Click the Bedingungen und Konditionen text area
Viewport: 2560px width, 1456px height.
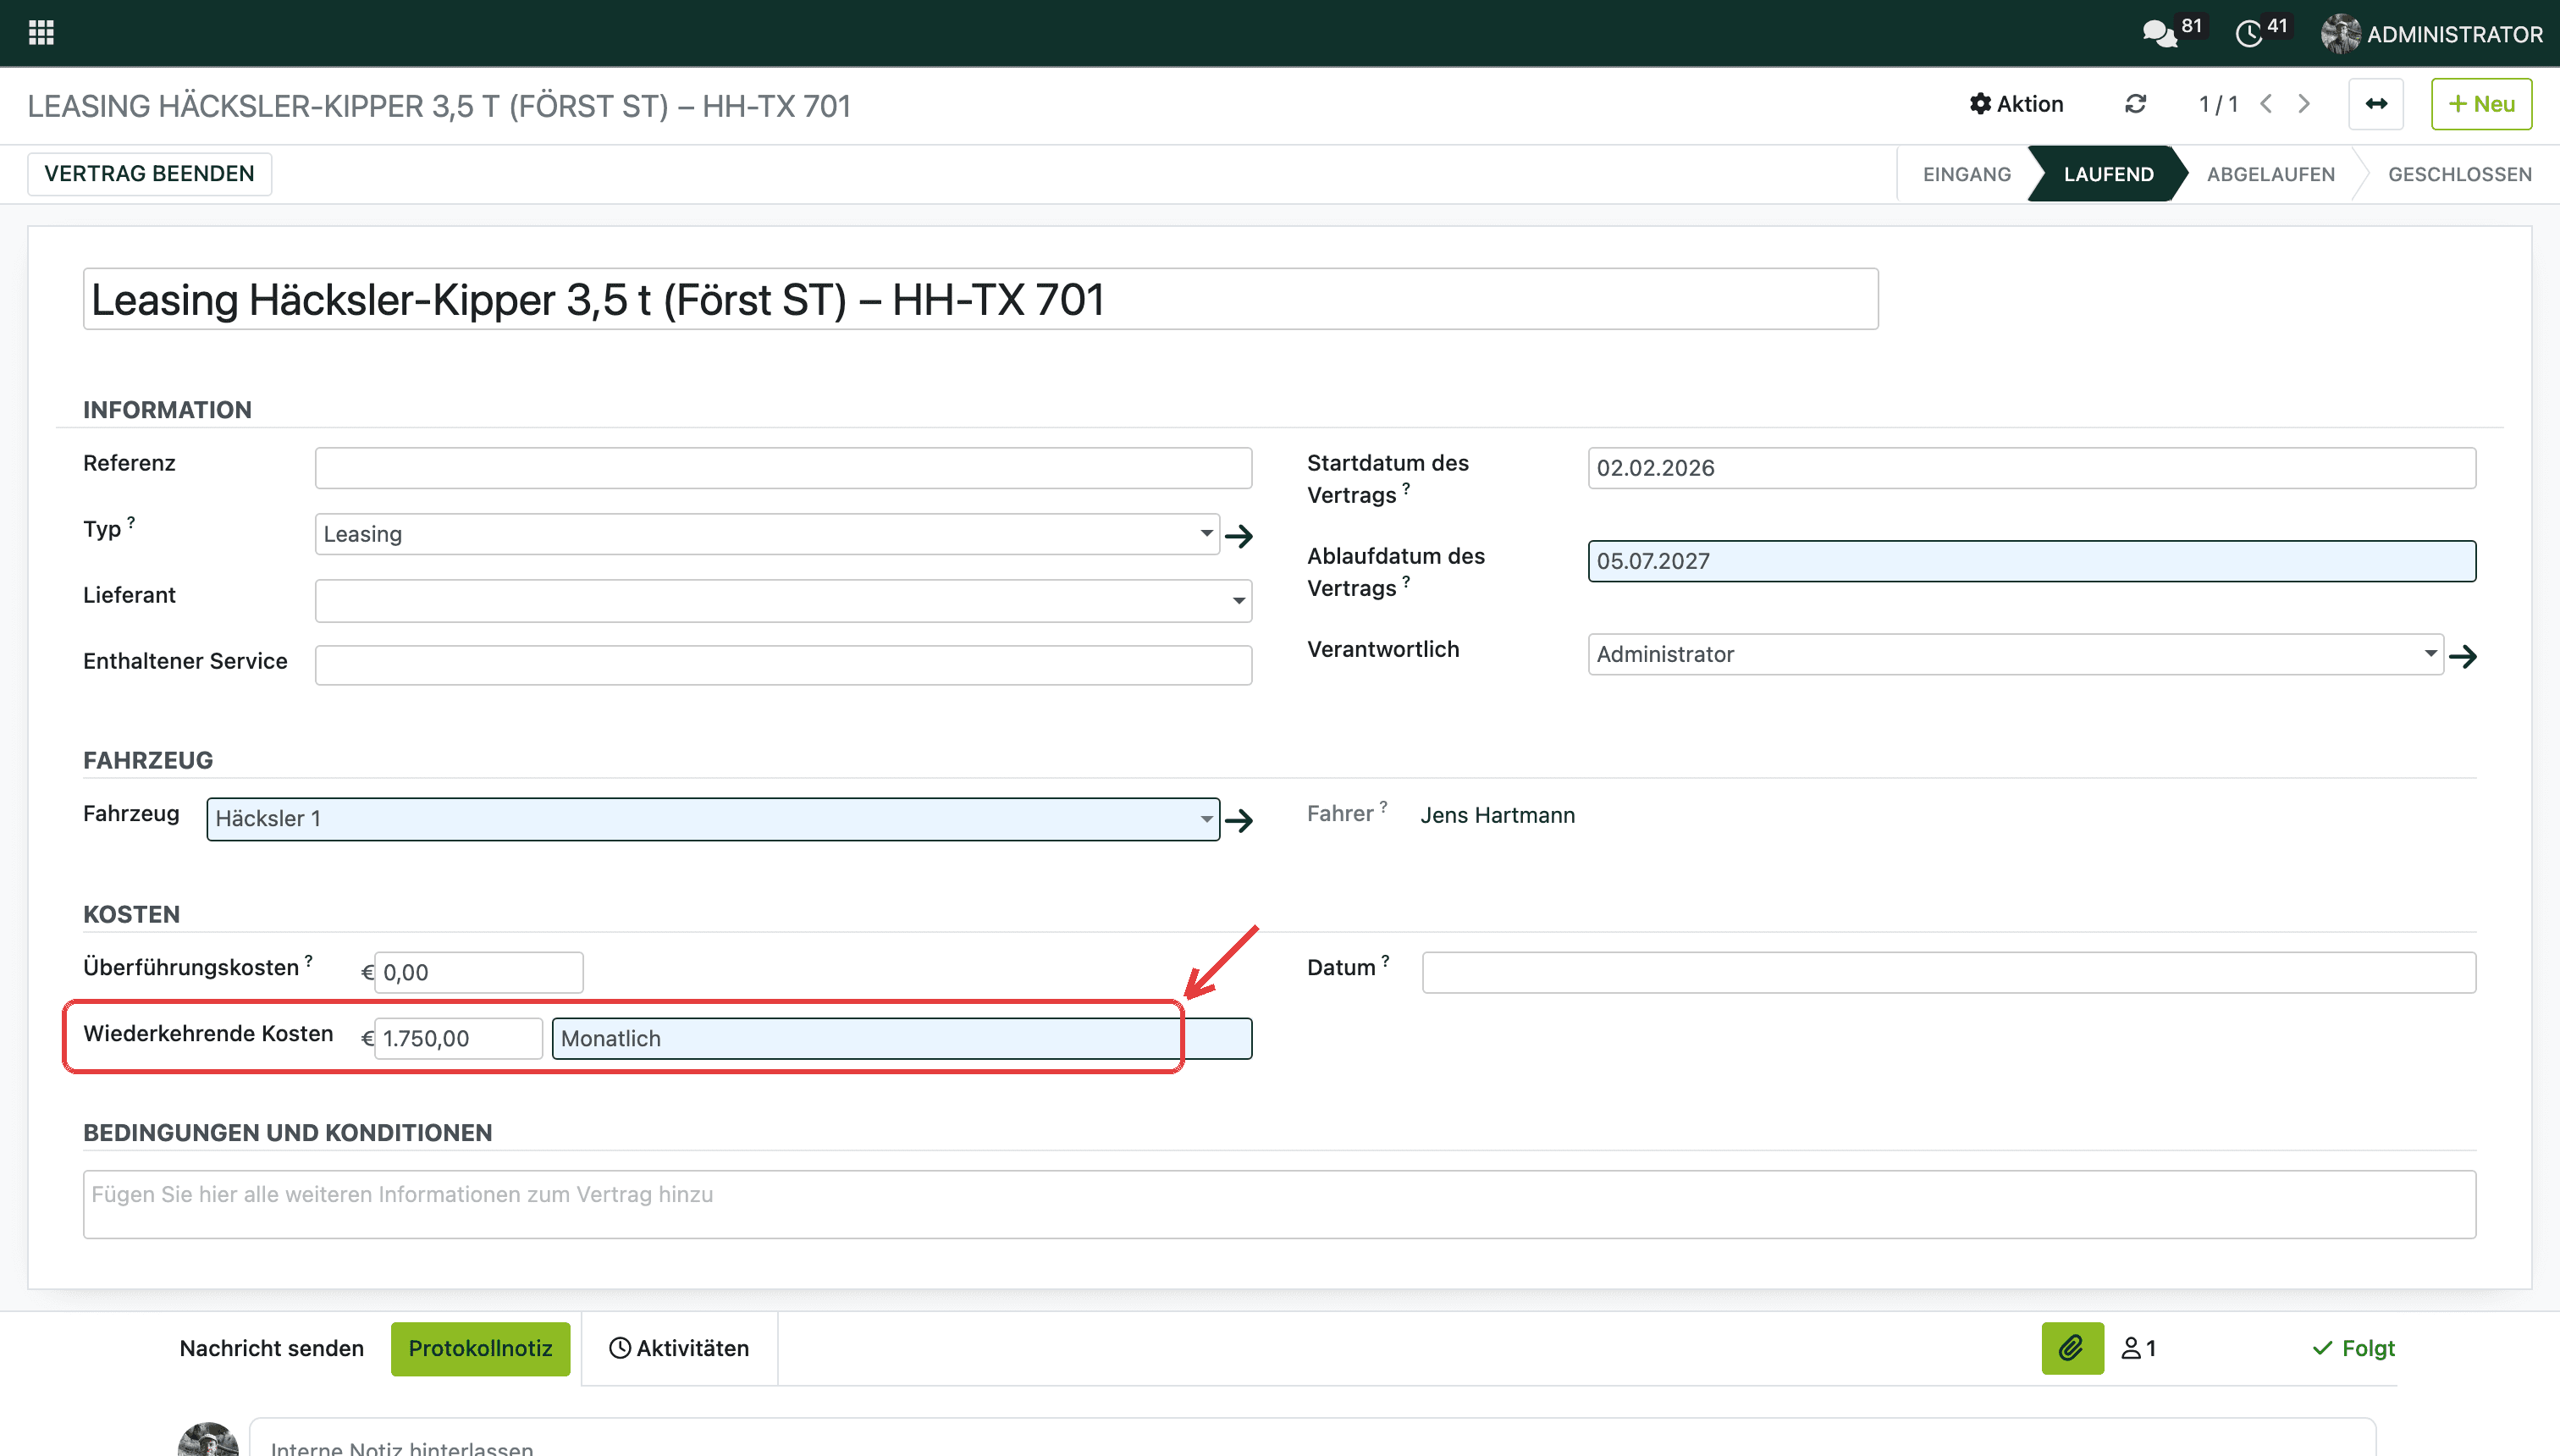tap(1279, 1204)
